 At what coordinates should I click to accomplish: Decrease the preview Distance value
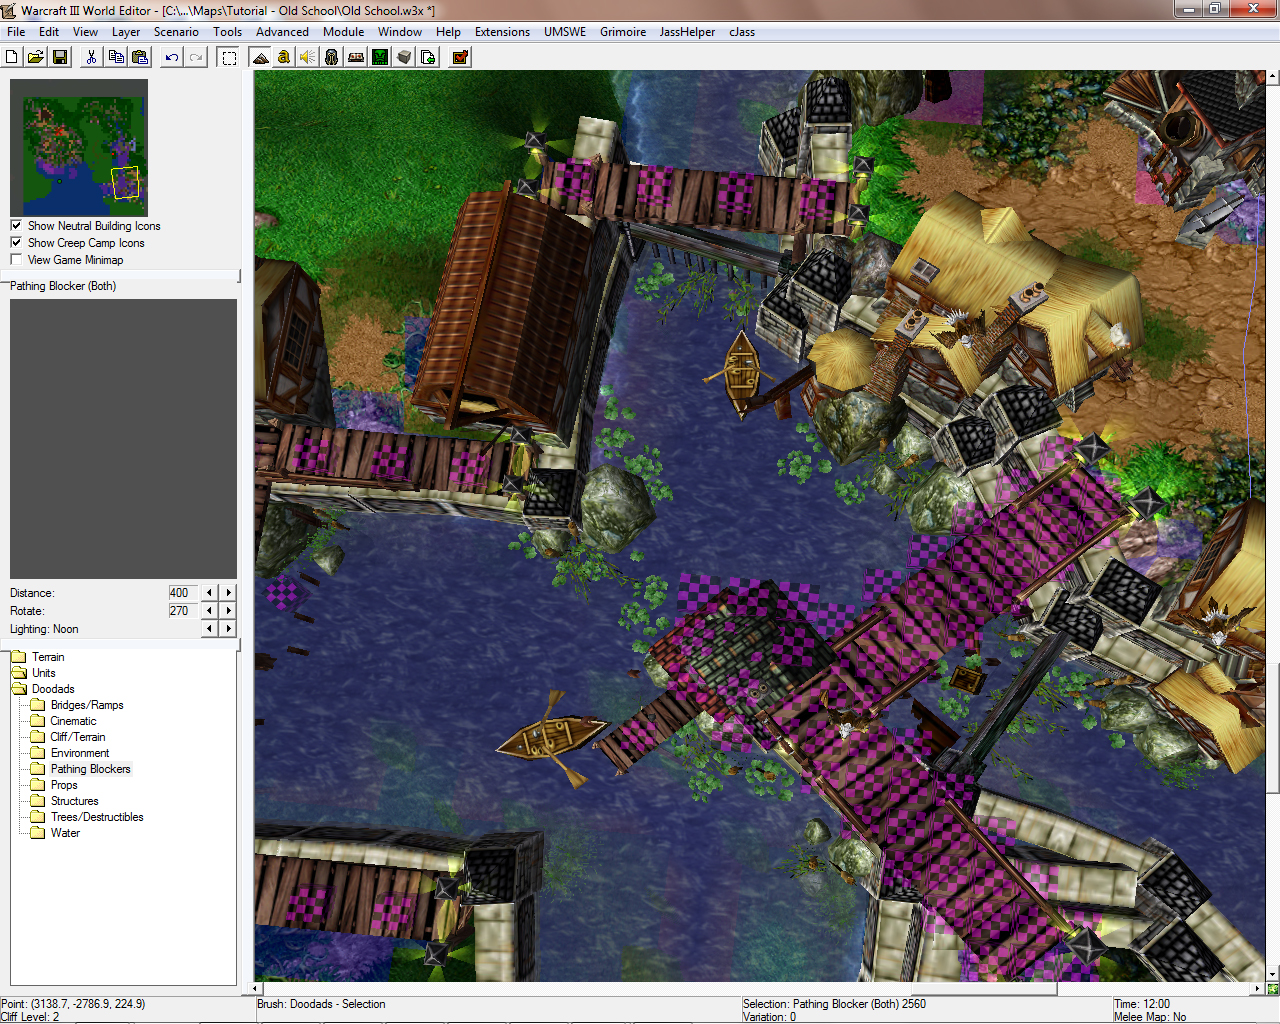[209, 593]
